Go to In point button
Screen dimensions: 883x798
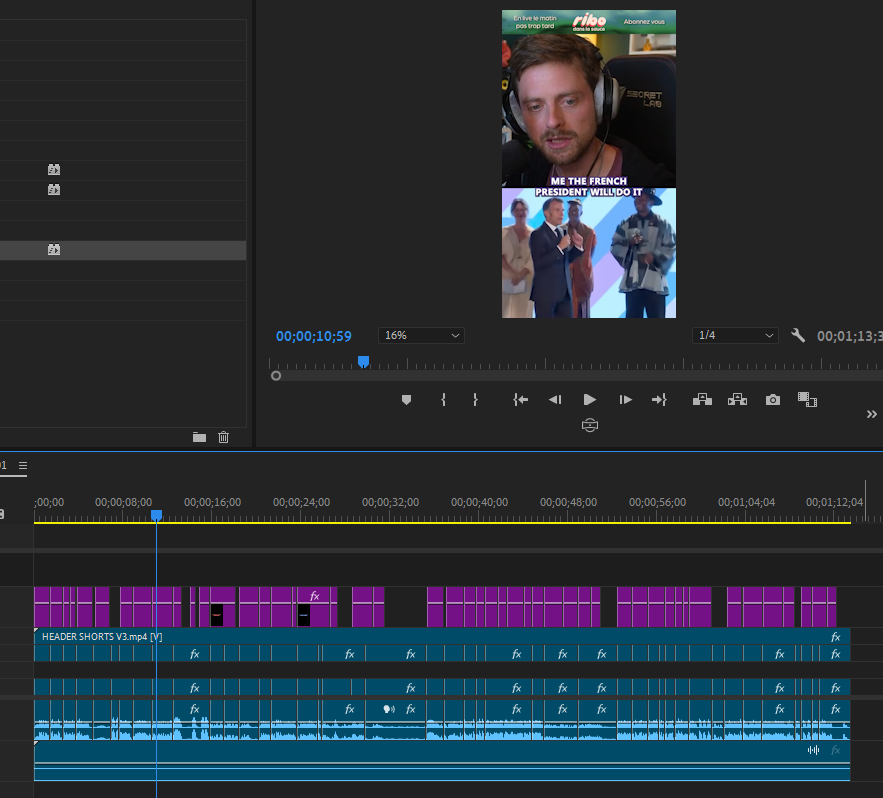pos(520,400)
